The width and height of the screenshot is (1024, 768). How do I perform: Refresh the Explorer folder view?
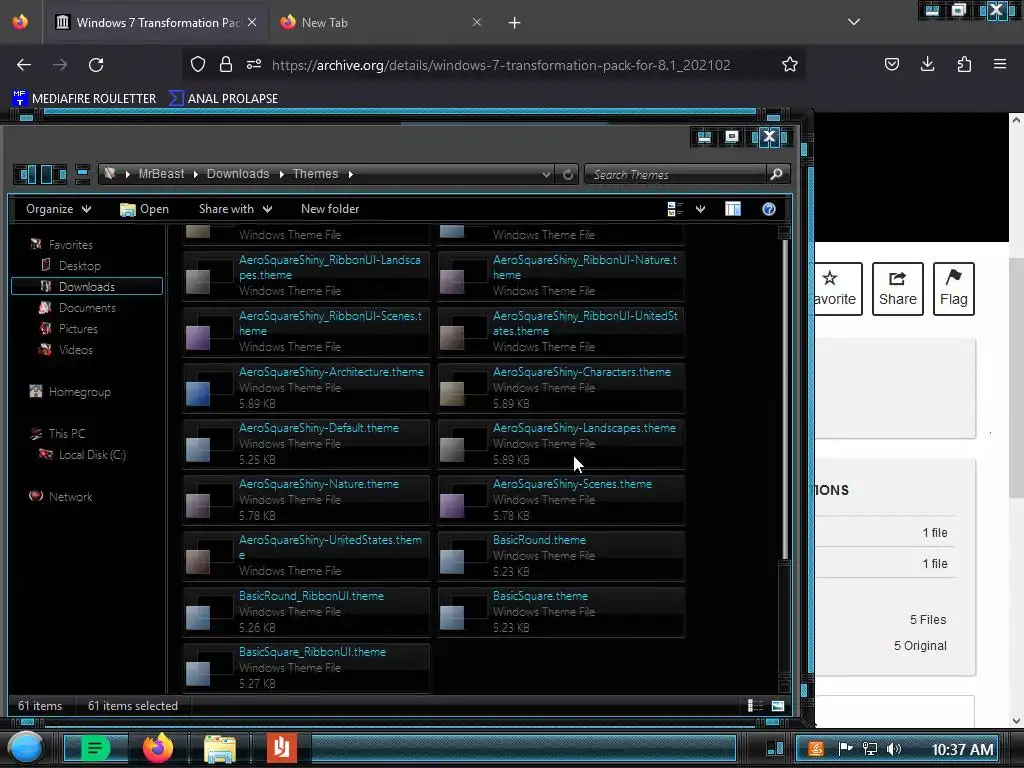click(x=568, y=174)
